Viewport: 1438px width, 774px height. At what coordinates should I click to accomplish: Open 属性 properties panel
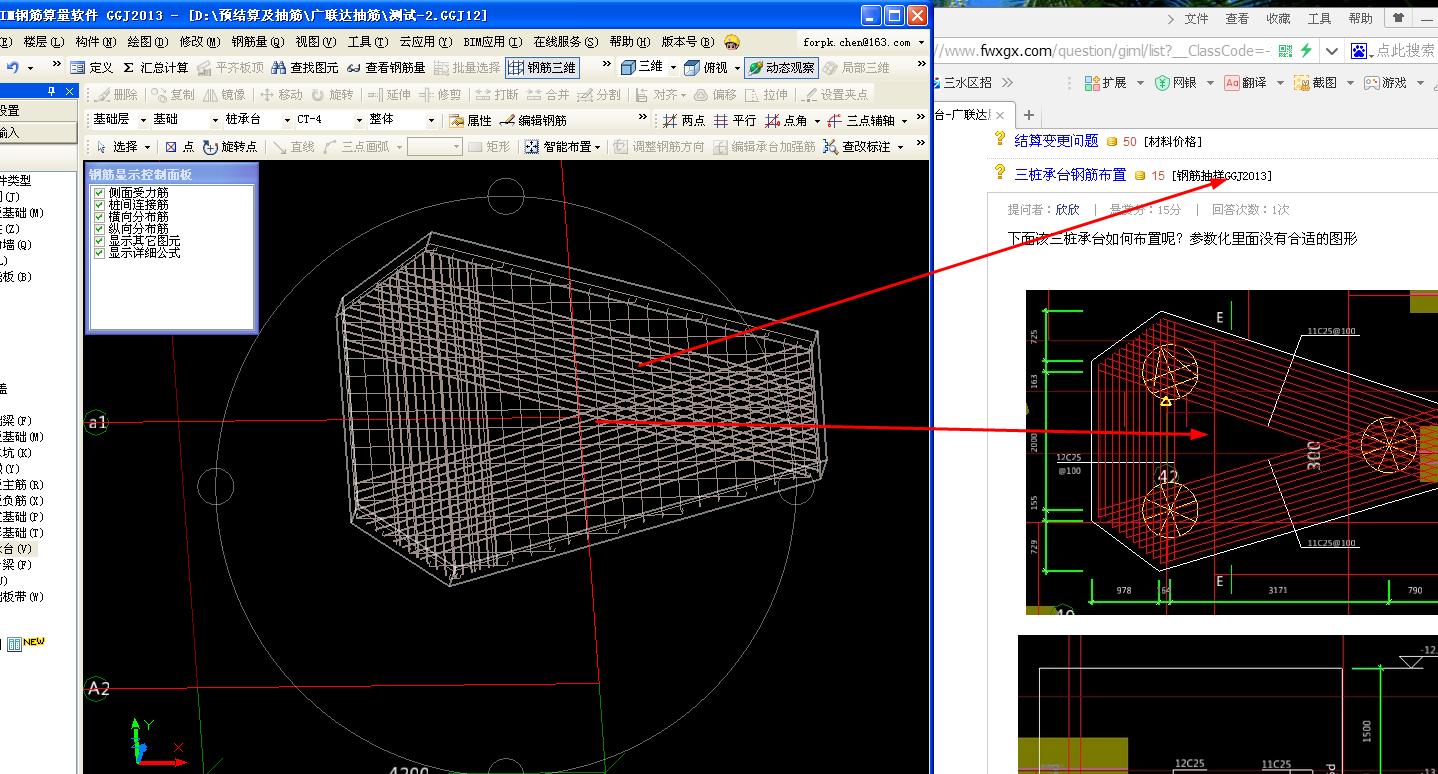(470, 120)
